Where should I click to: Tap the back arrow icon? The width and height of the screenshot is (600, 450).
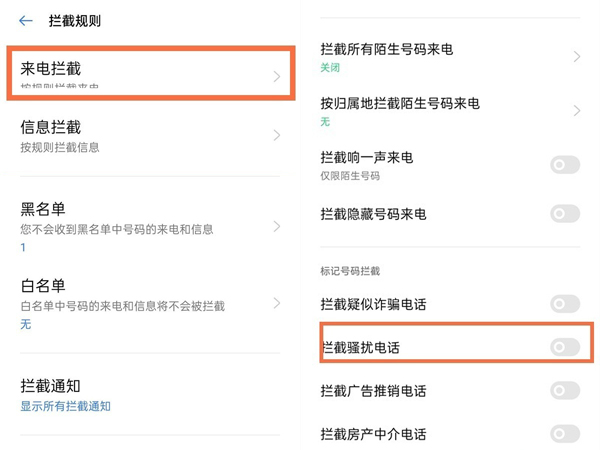(26, 21)
